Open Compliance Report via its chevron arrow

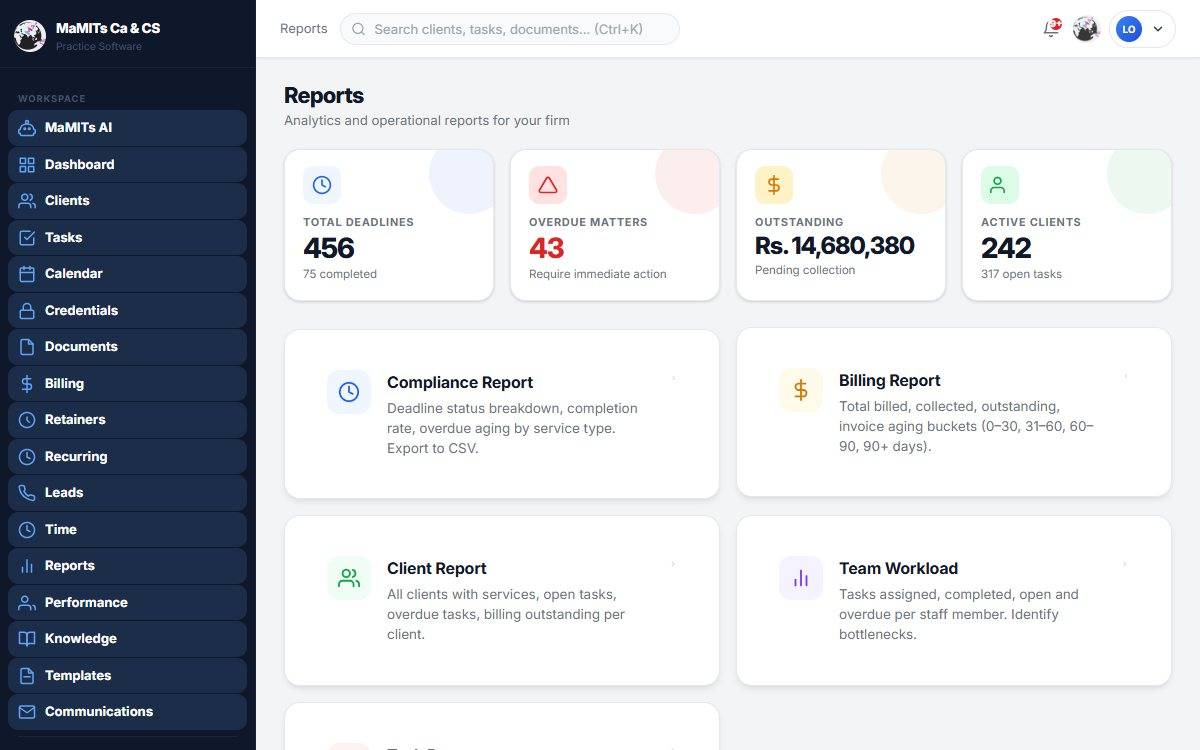tap(674, 378)
